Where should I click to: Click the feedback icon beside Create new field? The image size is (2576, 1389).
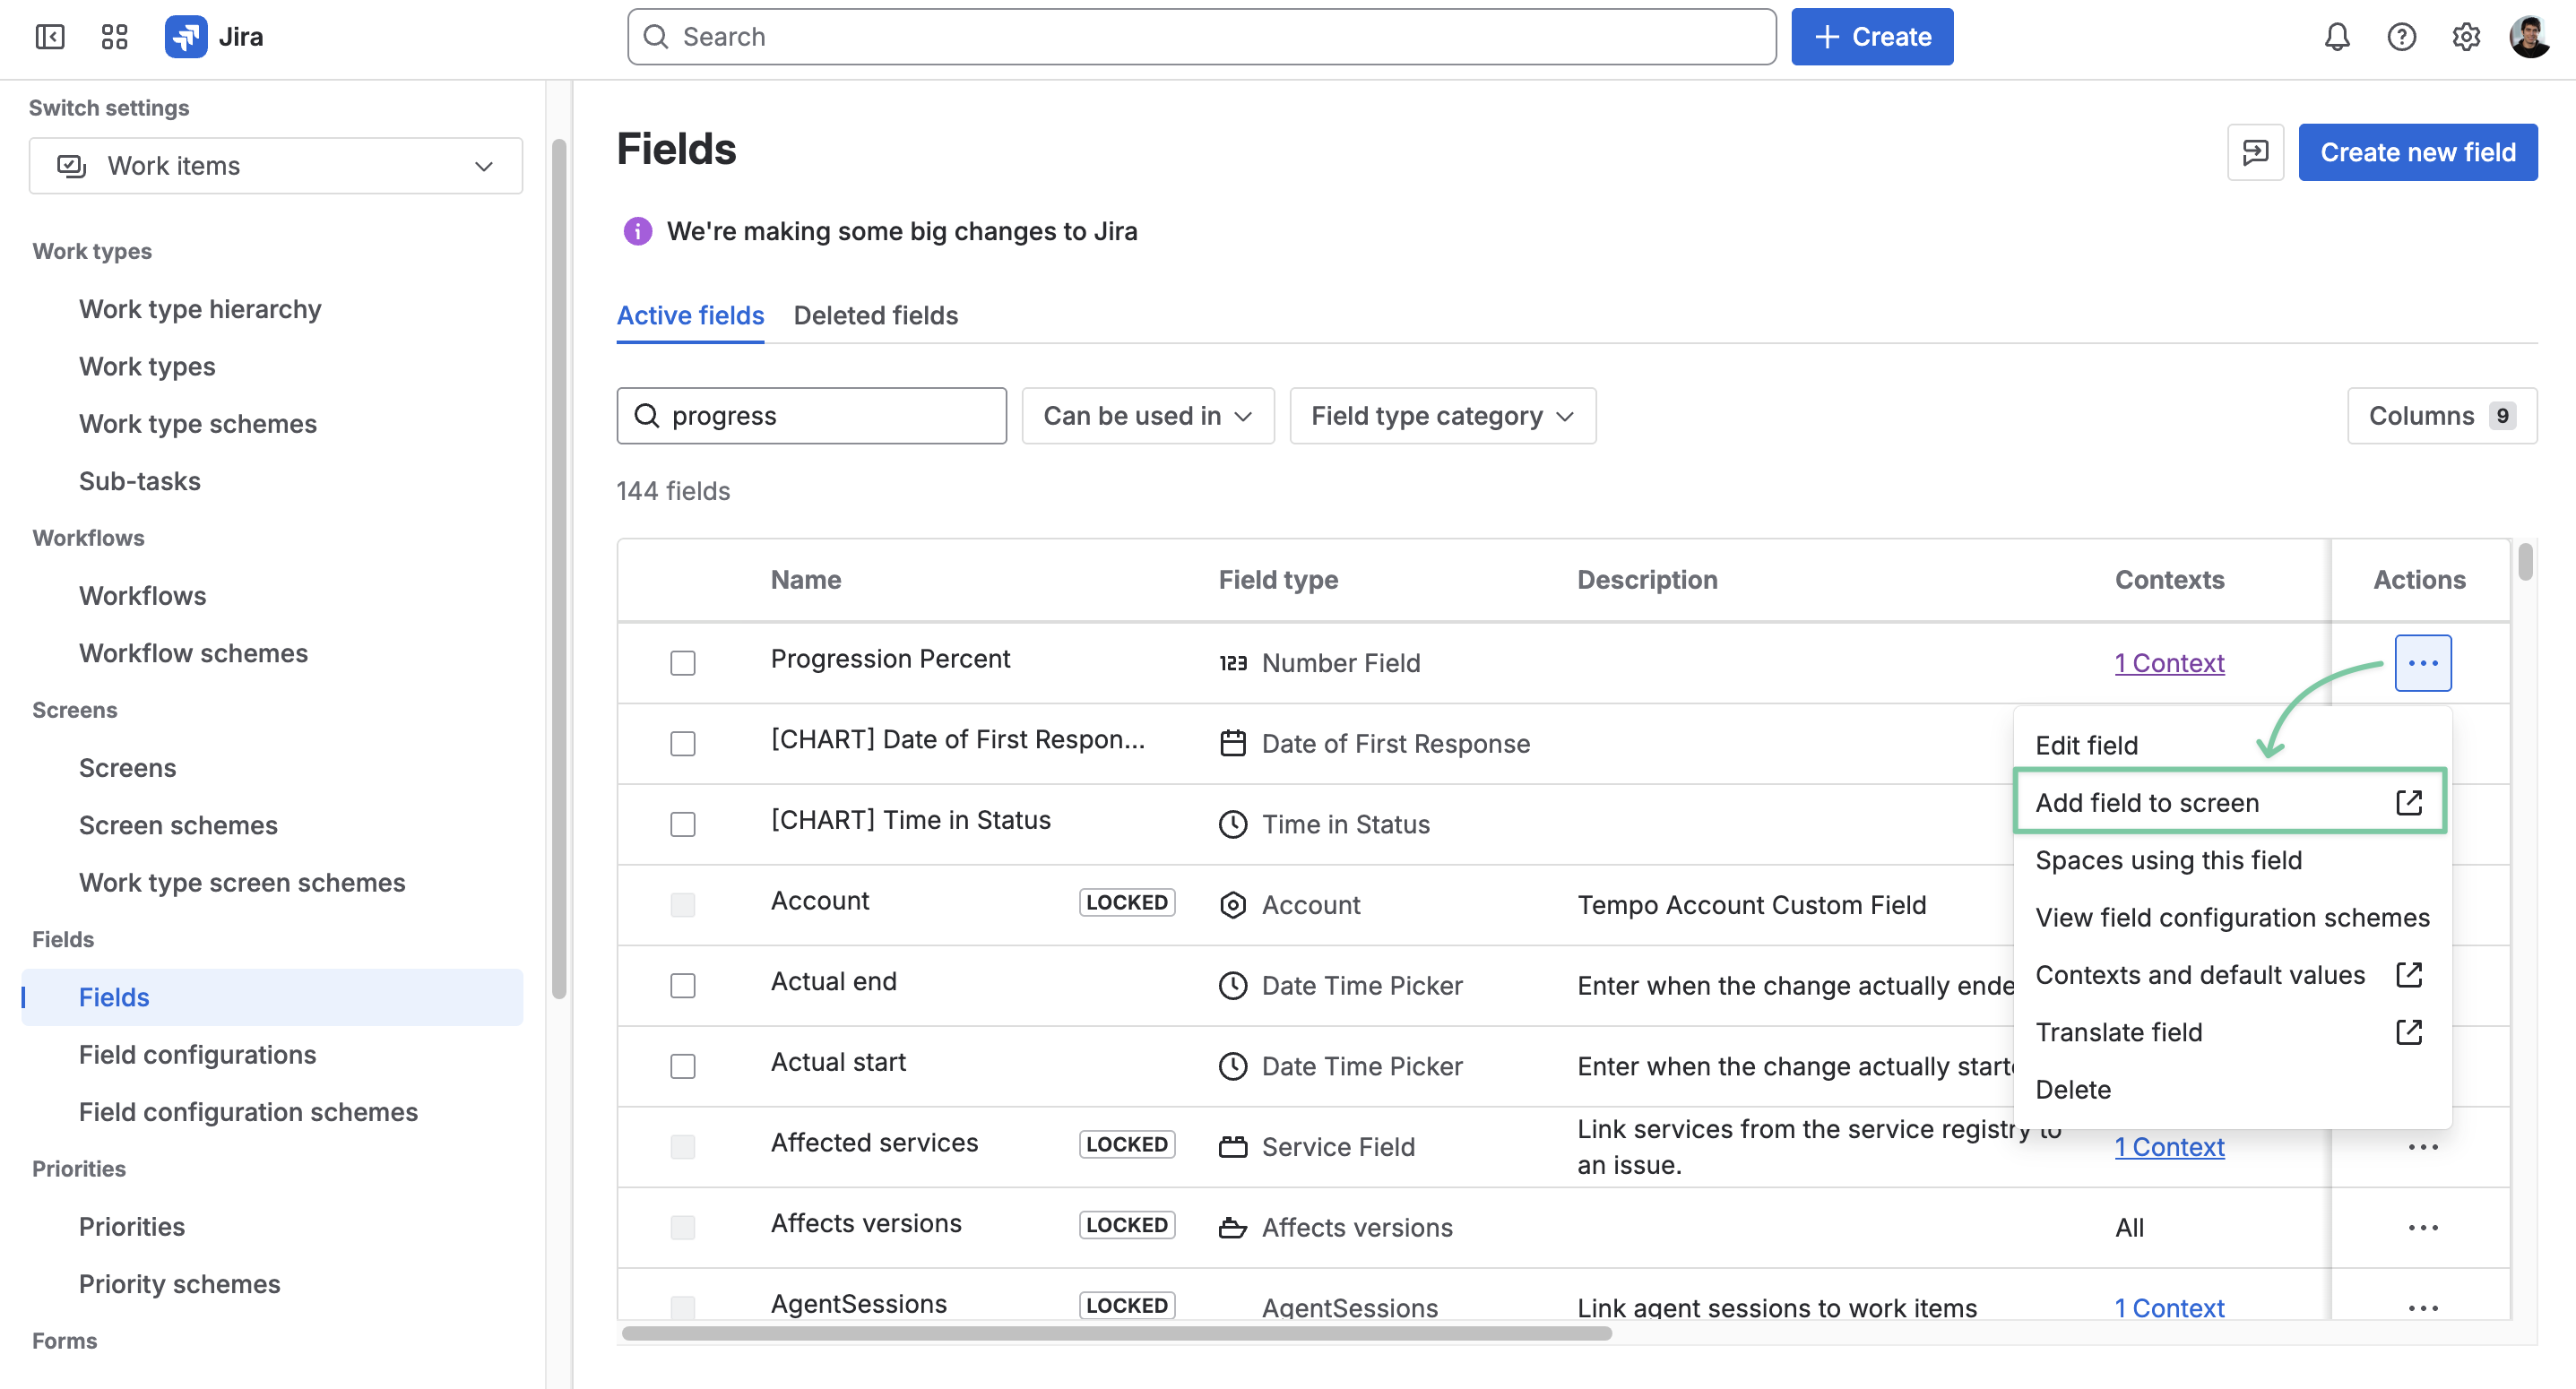click(x=2256, y=152)
